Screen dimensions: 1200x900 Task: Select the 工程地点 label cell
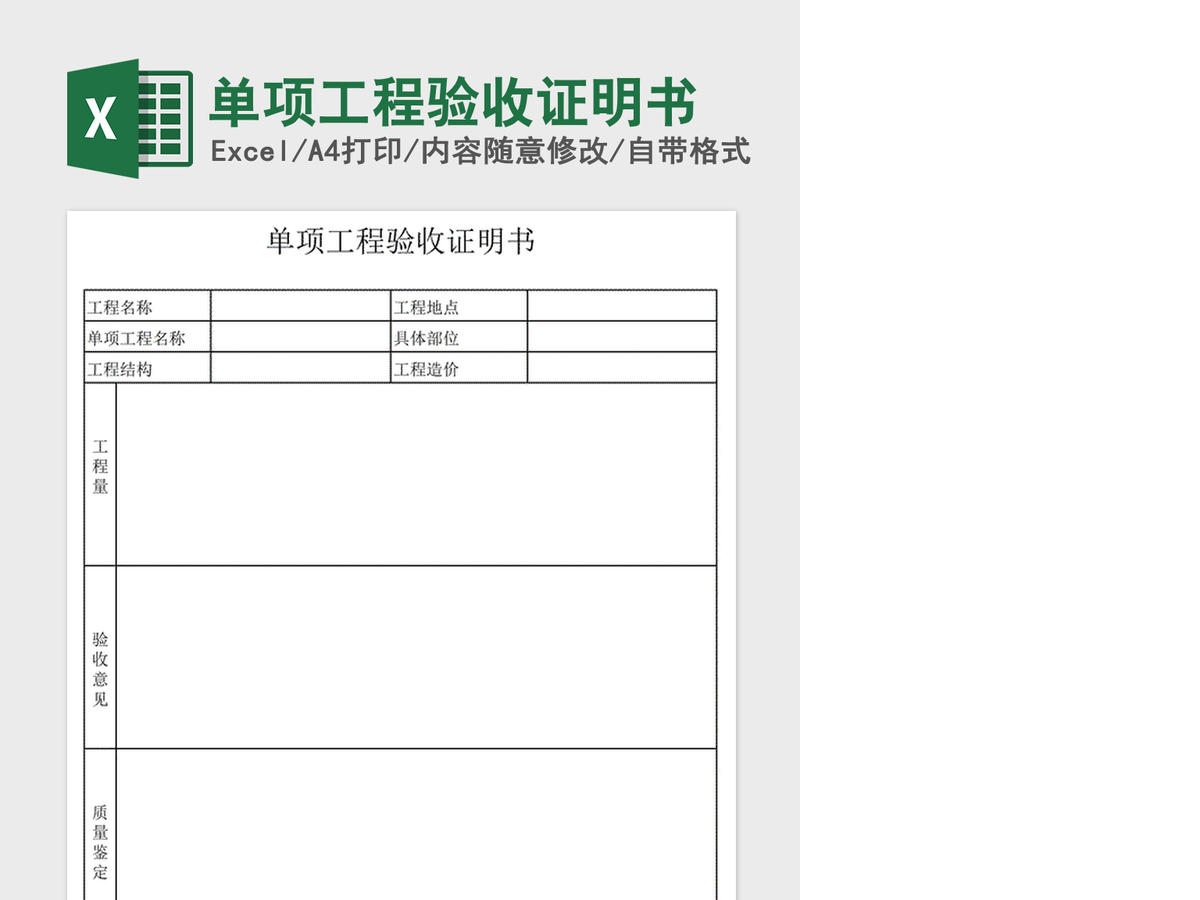459,306
